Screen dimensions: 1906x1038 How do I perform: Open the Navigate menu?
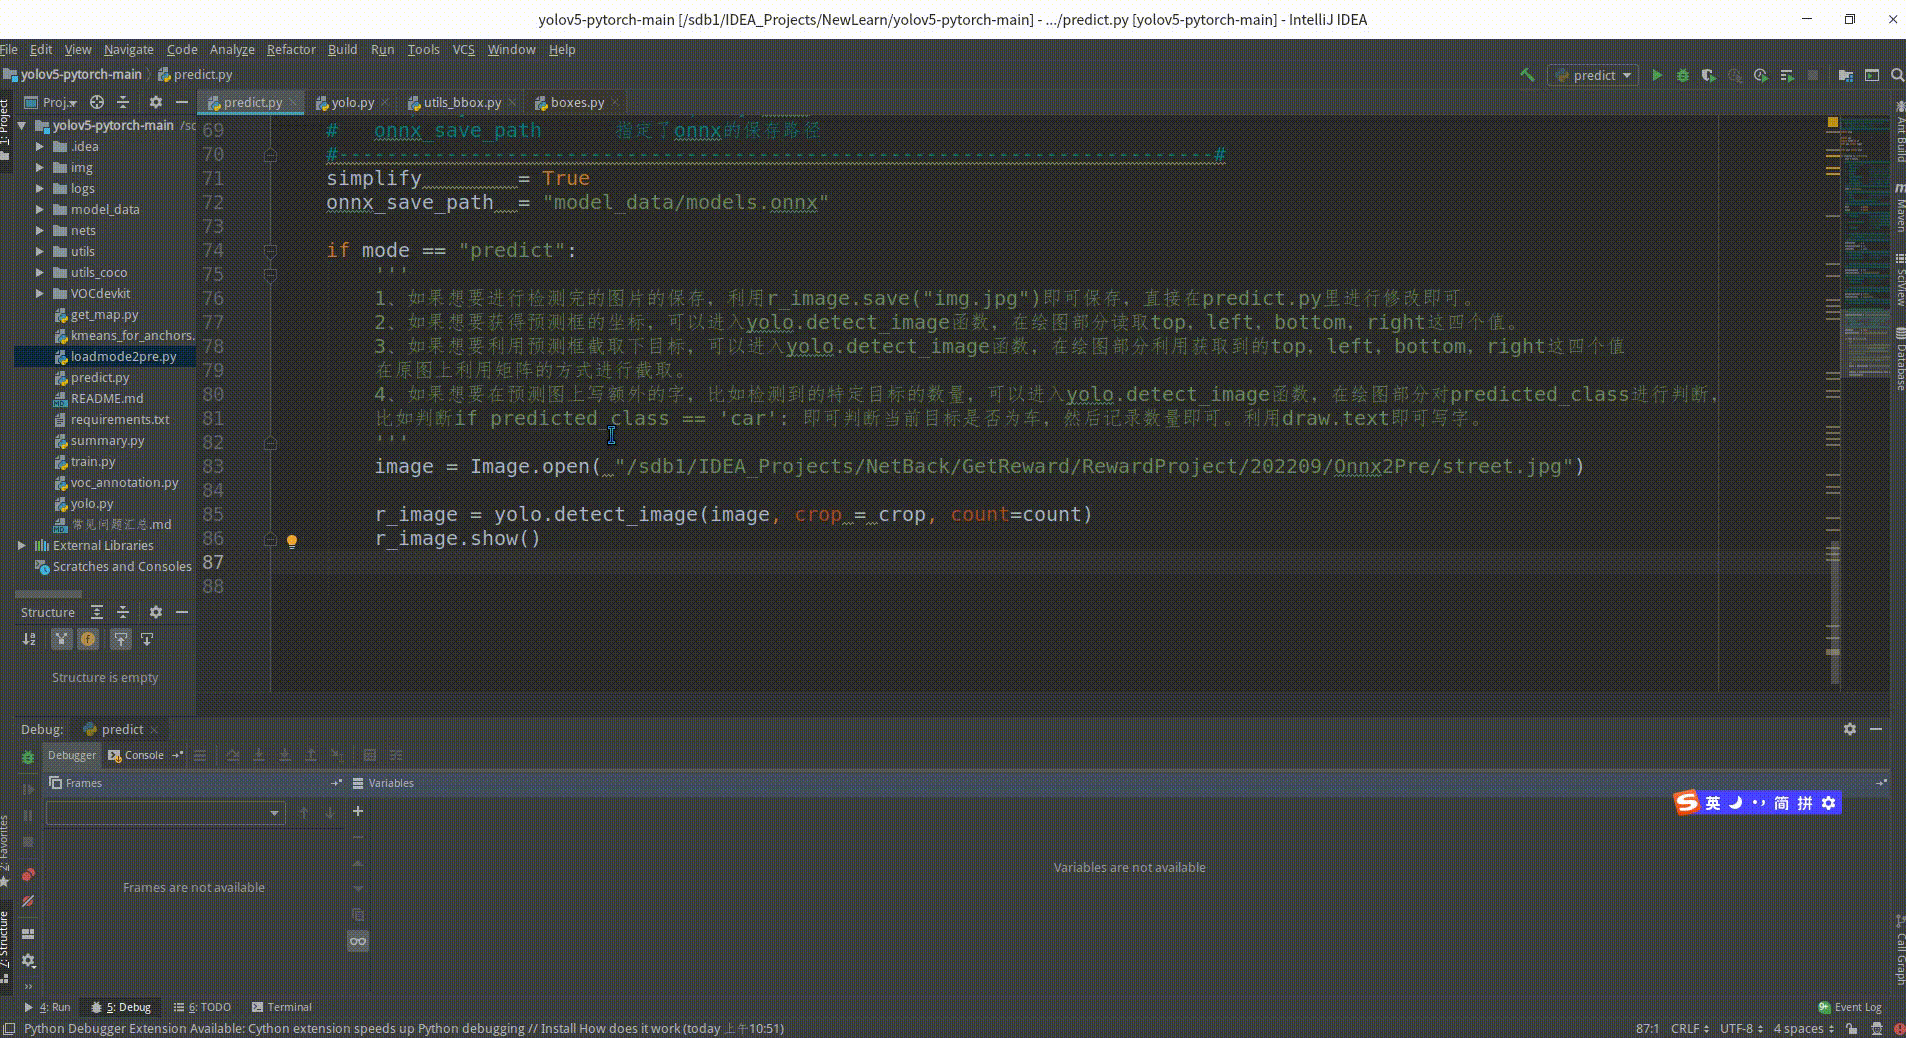129,49
